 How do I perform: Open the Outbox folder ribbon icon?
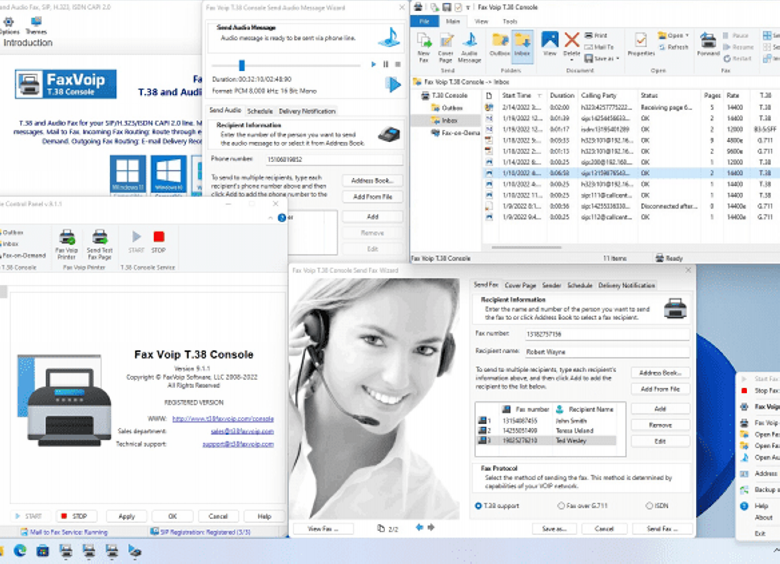[x=499, y=45]
